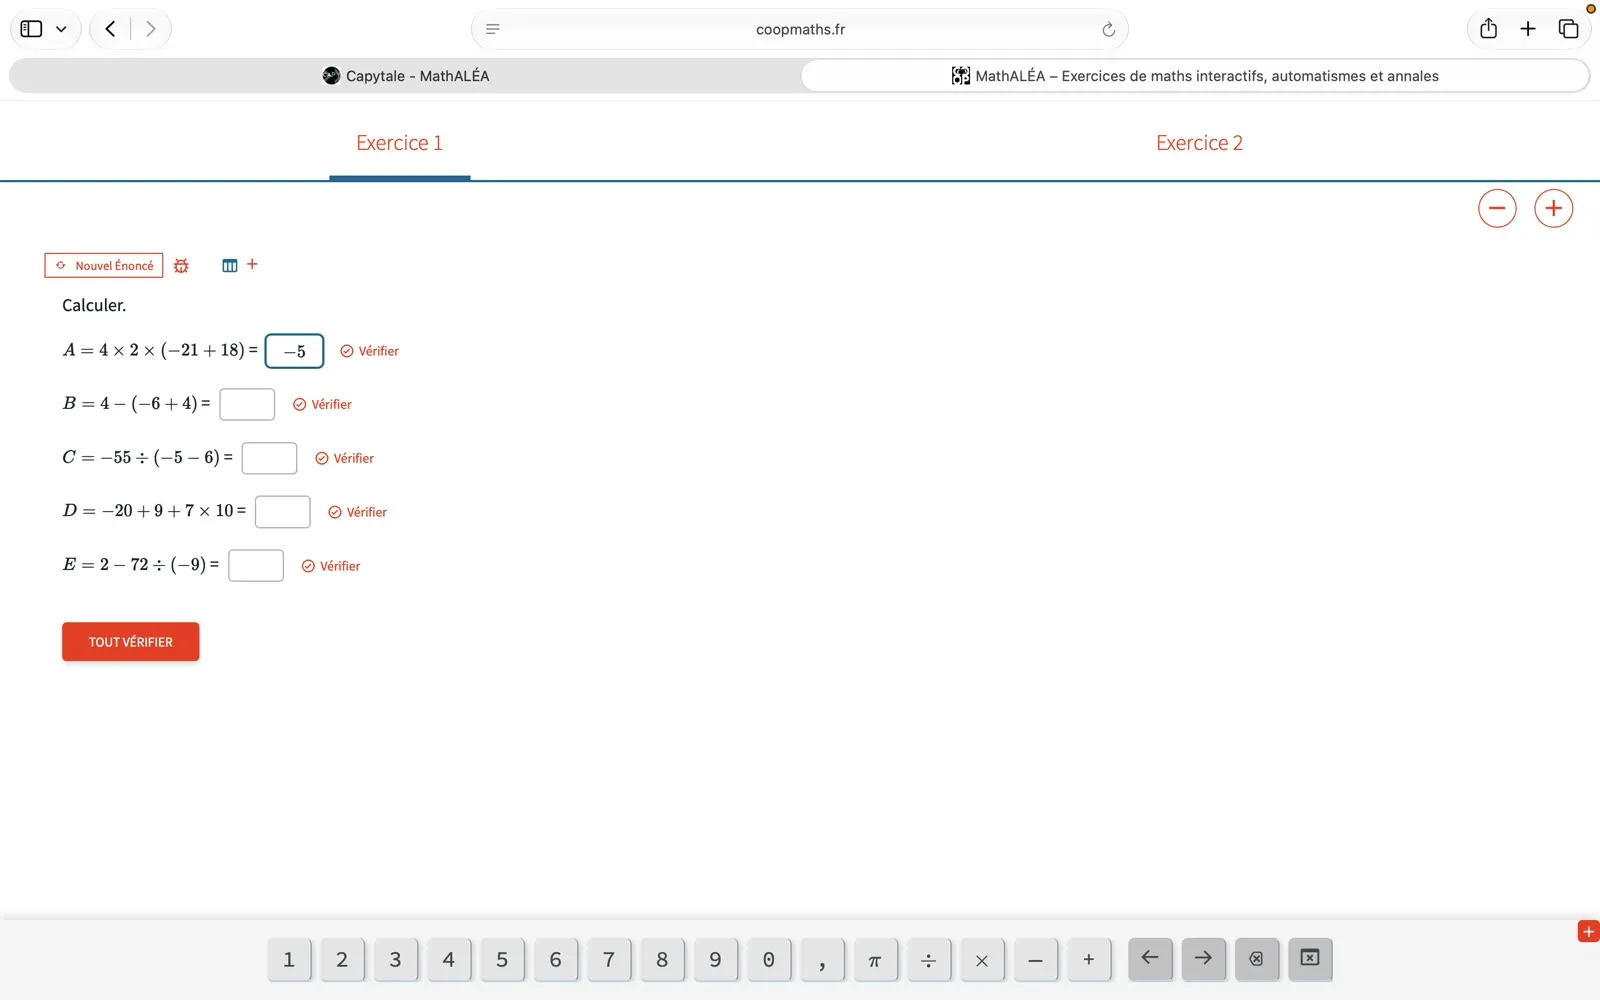Verify the answer for expression C
The image size is (1600, 1000).
pyautogui.click(x=344, y=458)
